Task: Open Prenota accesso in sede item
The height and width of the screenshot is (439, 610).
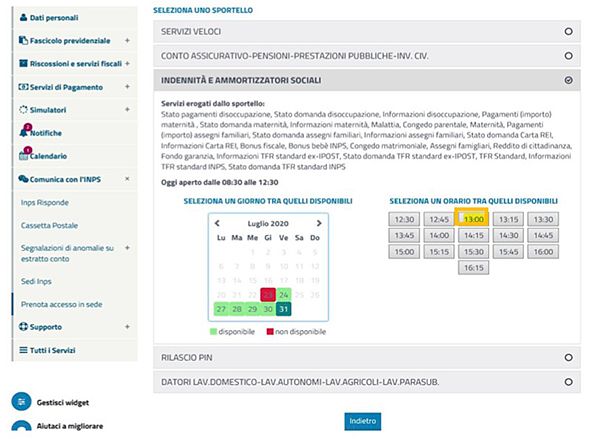Action: 61,304
